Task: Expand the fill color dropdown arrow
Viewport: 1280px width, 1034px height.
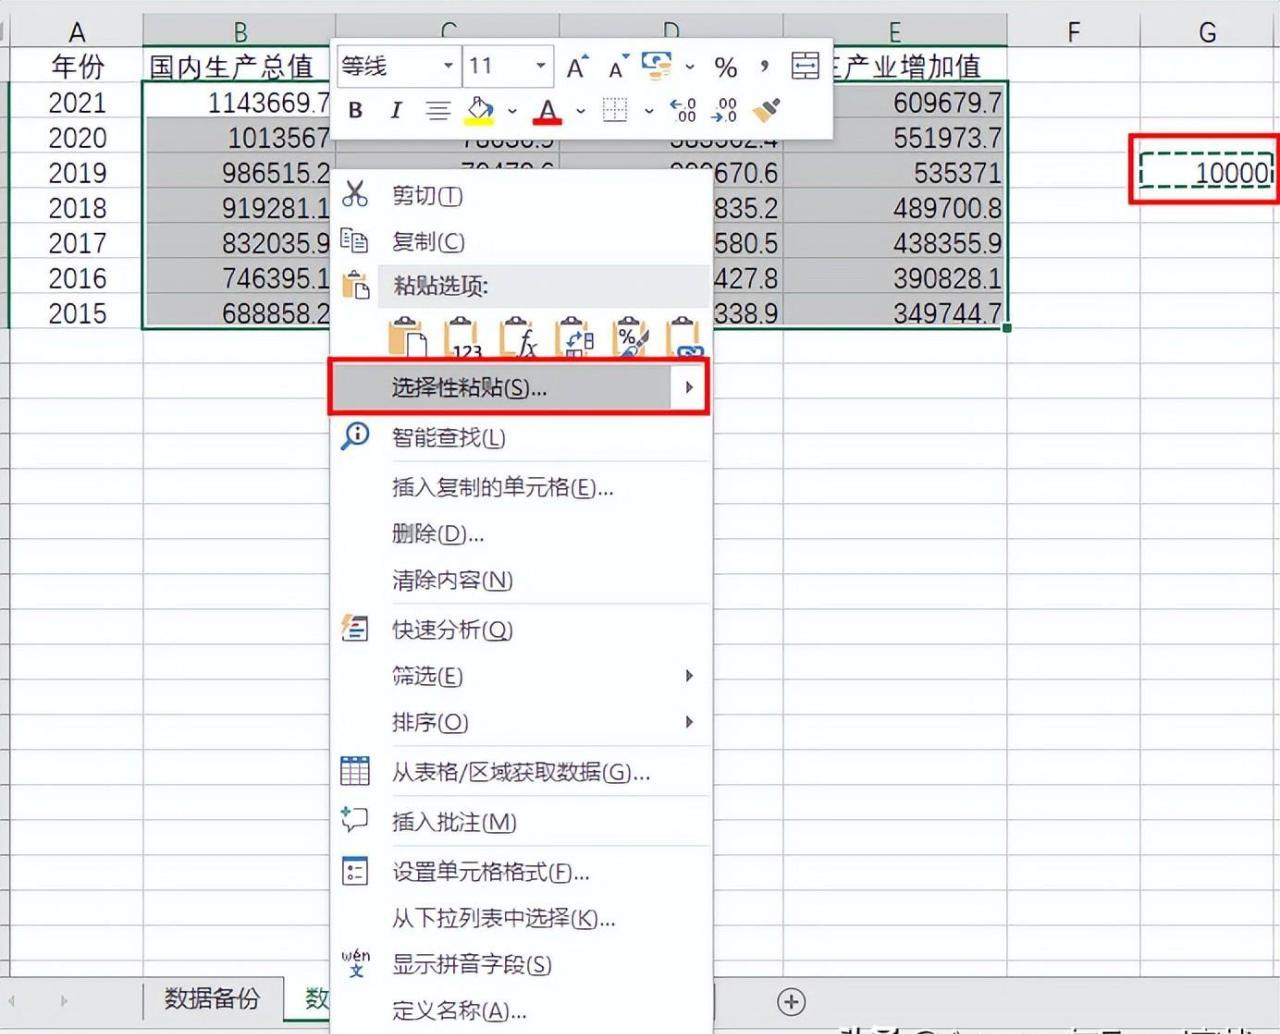Action: click(512, 111)
